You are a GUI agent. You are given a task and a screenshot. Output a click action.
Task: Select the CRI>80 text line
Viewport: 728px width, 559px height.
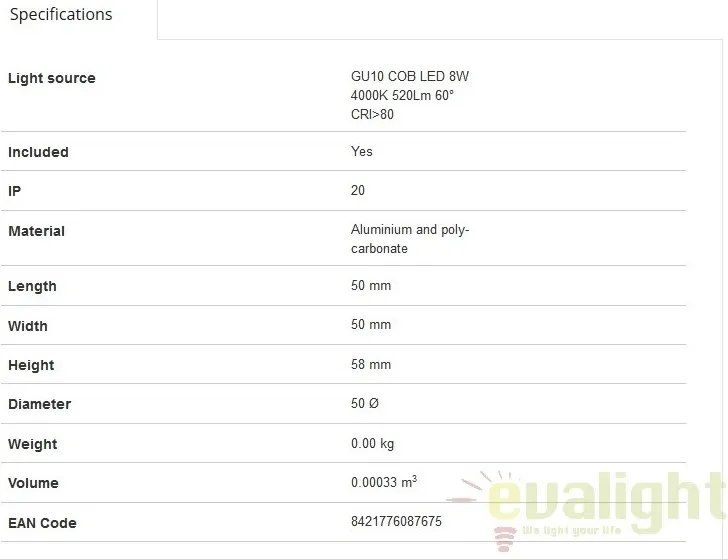coord(372,114)
